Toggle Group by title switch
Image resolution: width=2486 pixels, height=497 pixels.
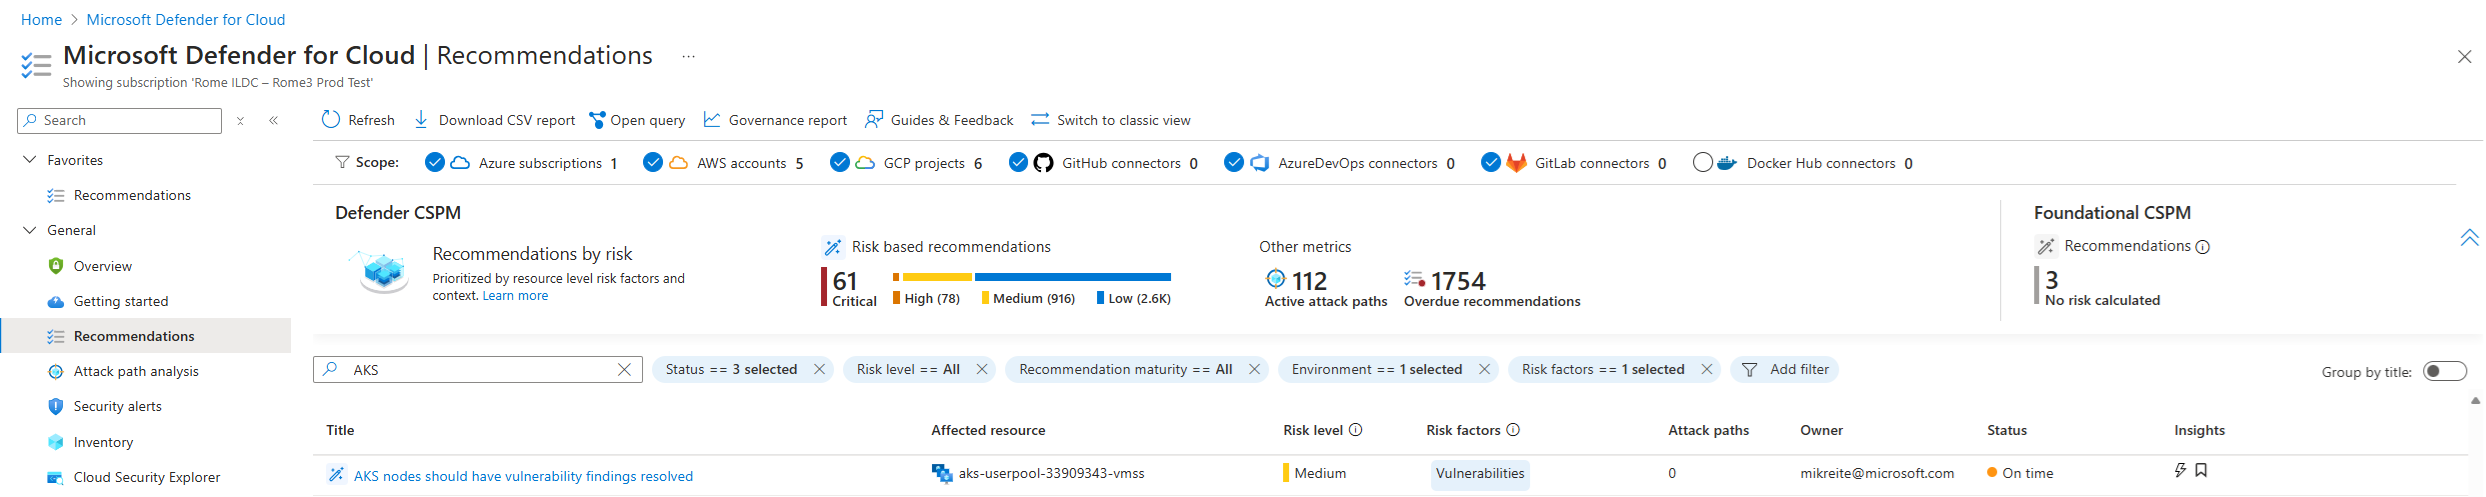tap(2445, 371)
